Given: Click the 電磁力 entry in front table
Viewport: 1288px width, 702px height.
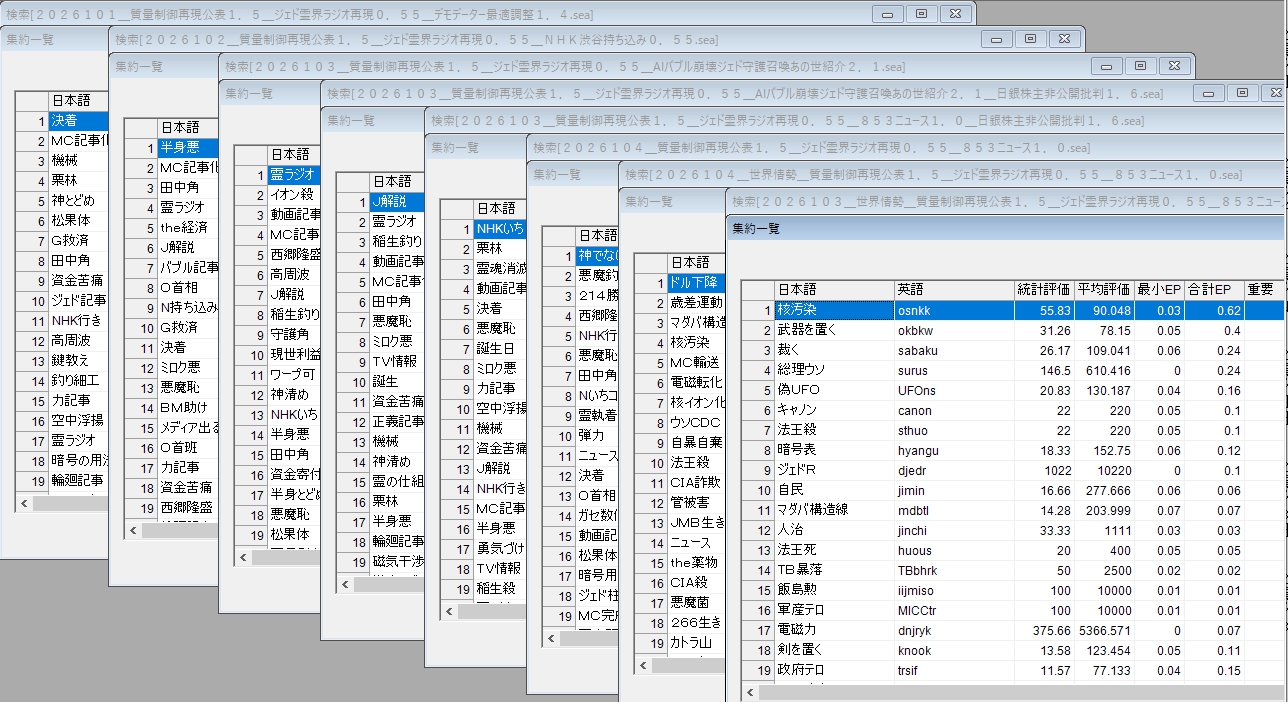Looking at the screenshot, I should pyautogui.click(x=796, y=630).
